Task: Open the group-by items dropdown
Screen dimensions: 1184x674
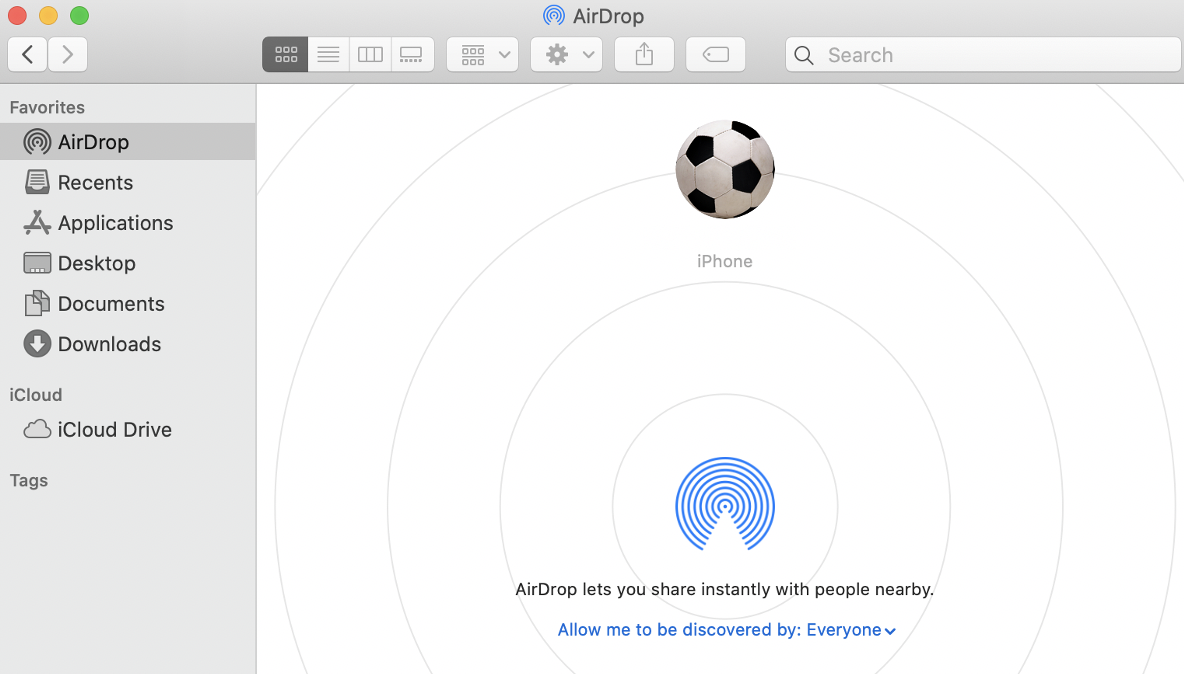Action: pyautogui.click(x=483, y=54)
